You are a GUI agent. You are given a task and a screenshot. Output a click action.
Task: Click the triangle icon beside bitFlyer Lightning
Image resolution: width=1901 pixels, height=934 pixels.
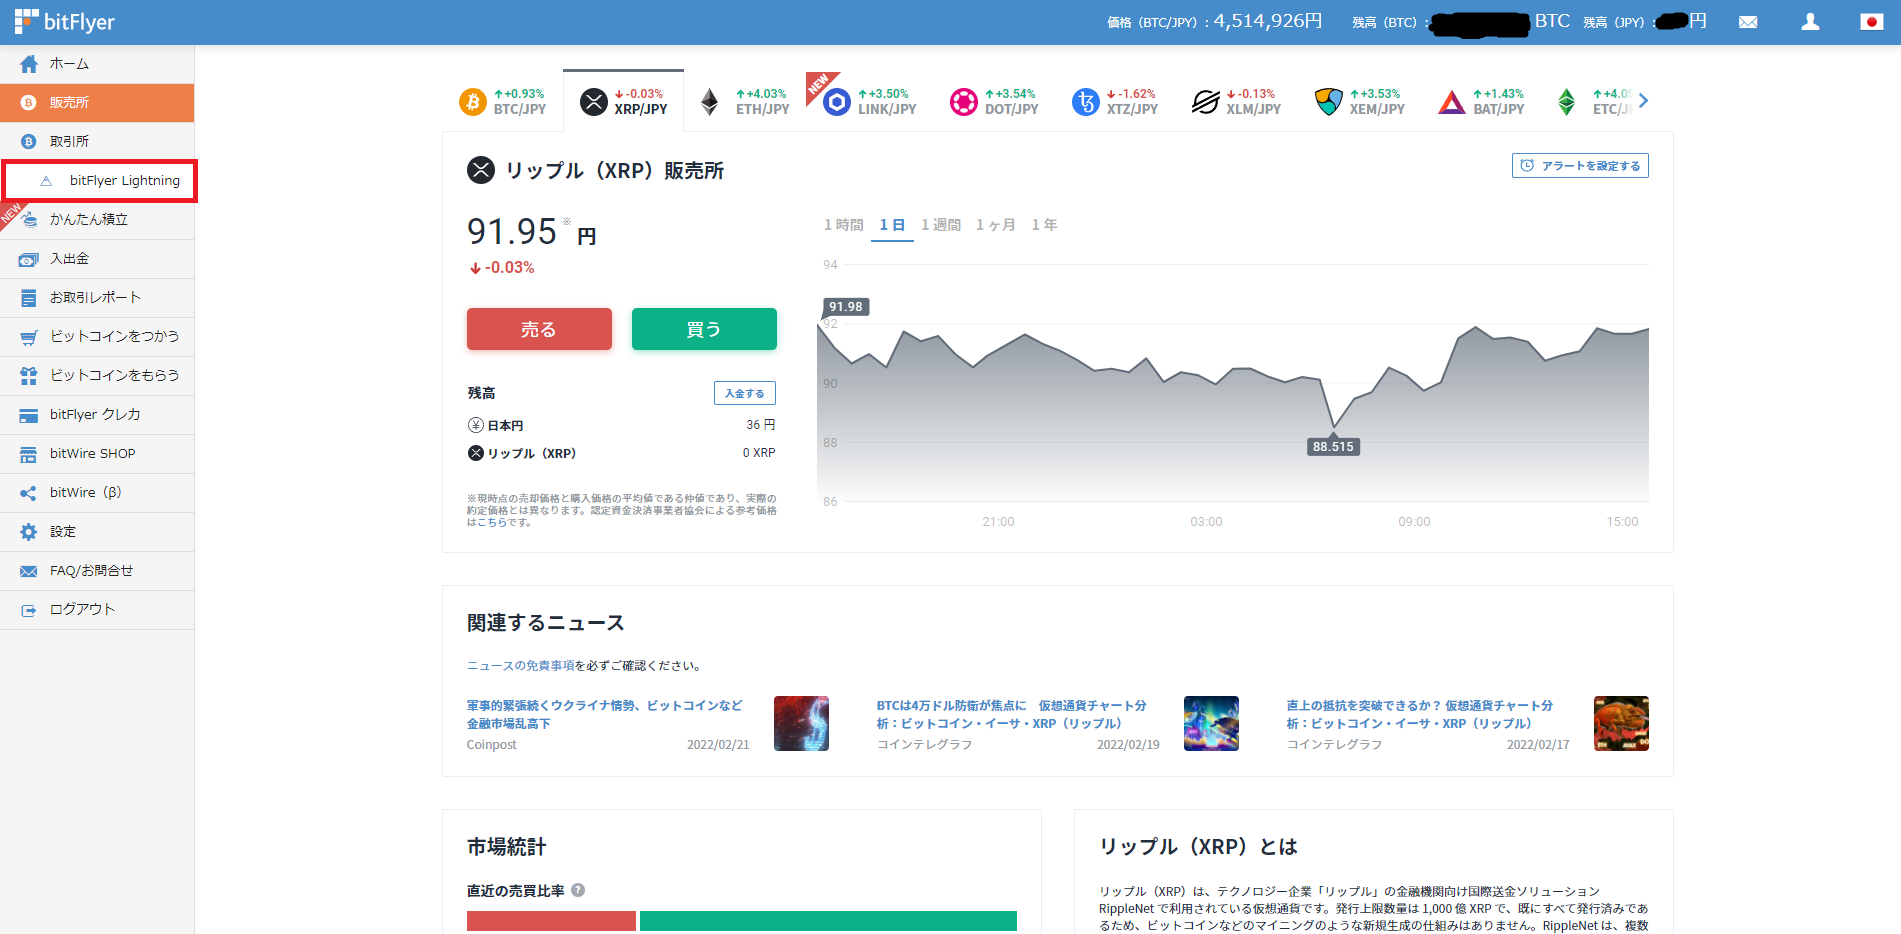[x=46, y=181]
